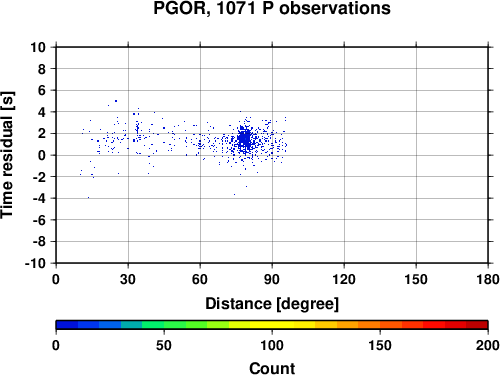
Task: Click the isolated data point near 5 s residual
Action: pos(116,101)
